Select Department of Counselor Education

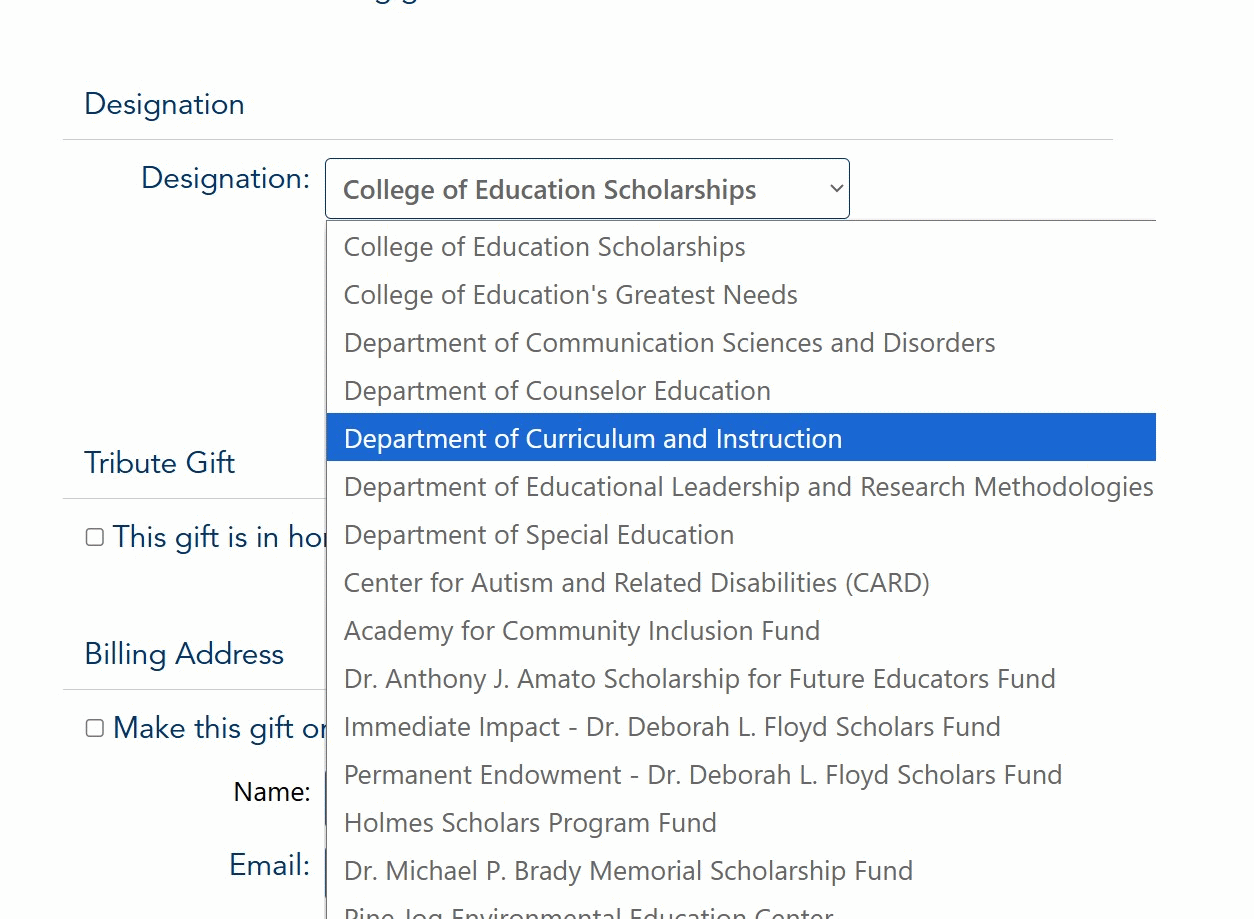click(556, 390)
